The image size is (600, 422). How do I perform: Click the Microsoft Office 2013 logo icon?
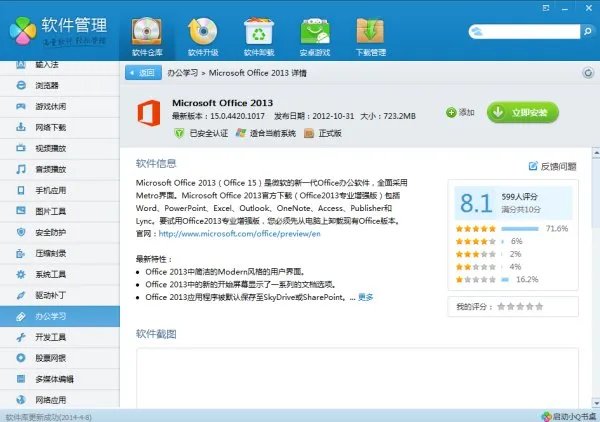point(149,113)
